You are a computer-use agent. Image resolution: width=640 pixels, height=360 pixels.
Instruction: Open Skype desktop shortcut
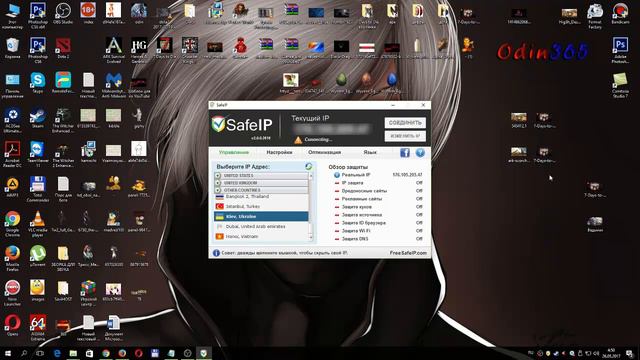tap(38, 83)
